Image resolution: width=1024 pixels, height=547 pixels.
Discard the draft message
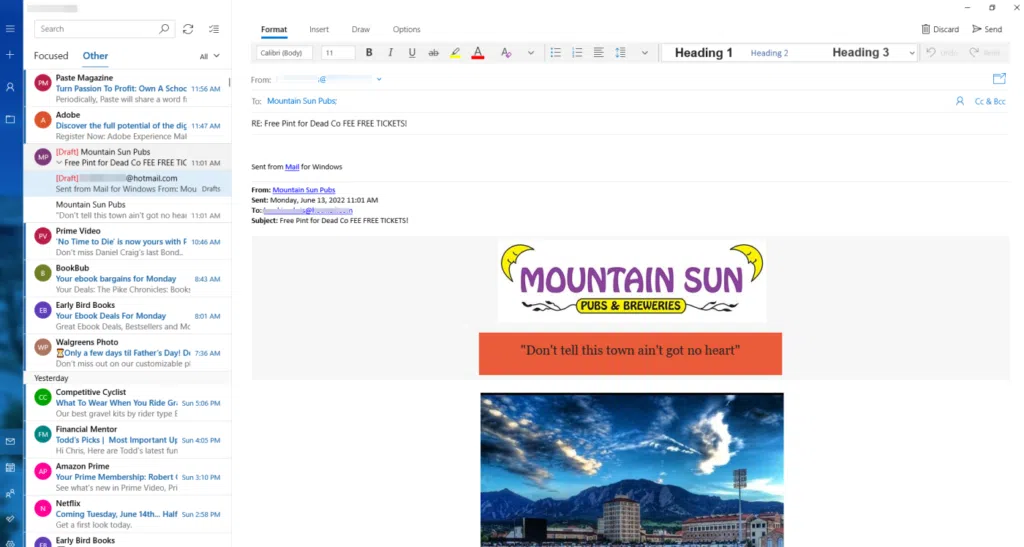(940, 29)
